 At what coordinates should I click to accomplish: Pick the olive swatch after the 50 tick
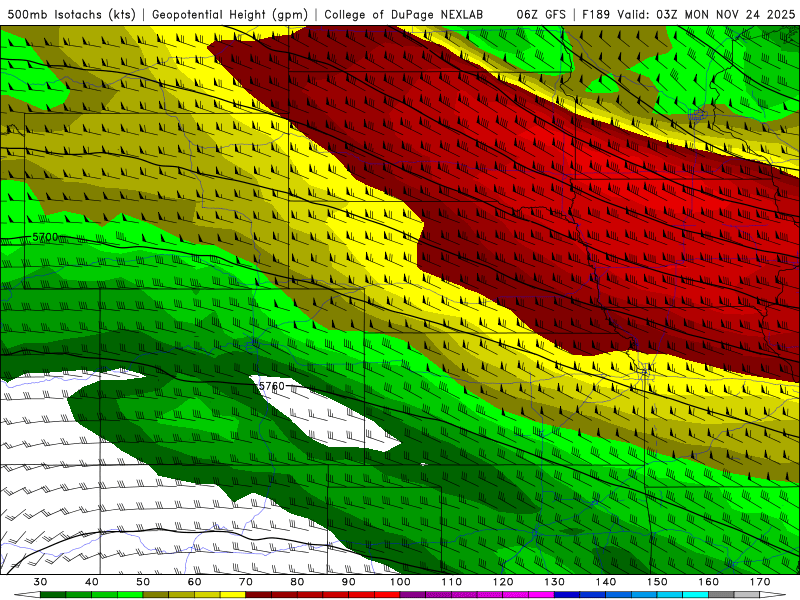[x=156, y=595]
